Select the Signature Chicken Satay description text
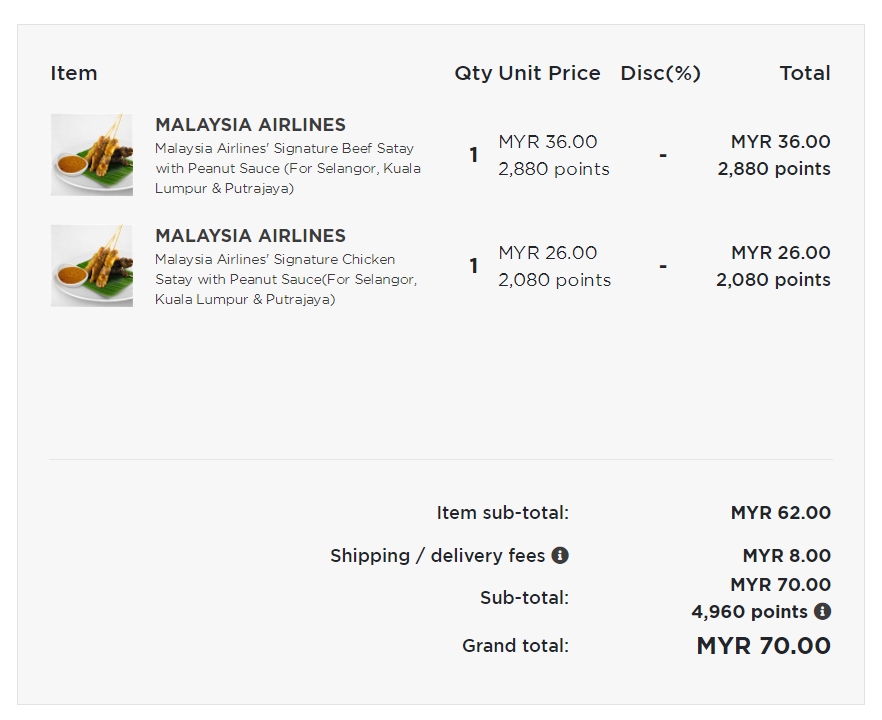Viewport: 882px width, 720px height. pyautogui.click(x=286, y=279)
